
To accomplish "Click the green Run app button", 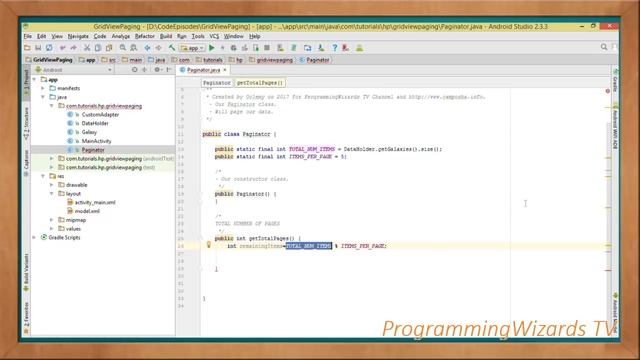I will [211, 48].
